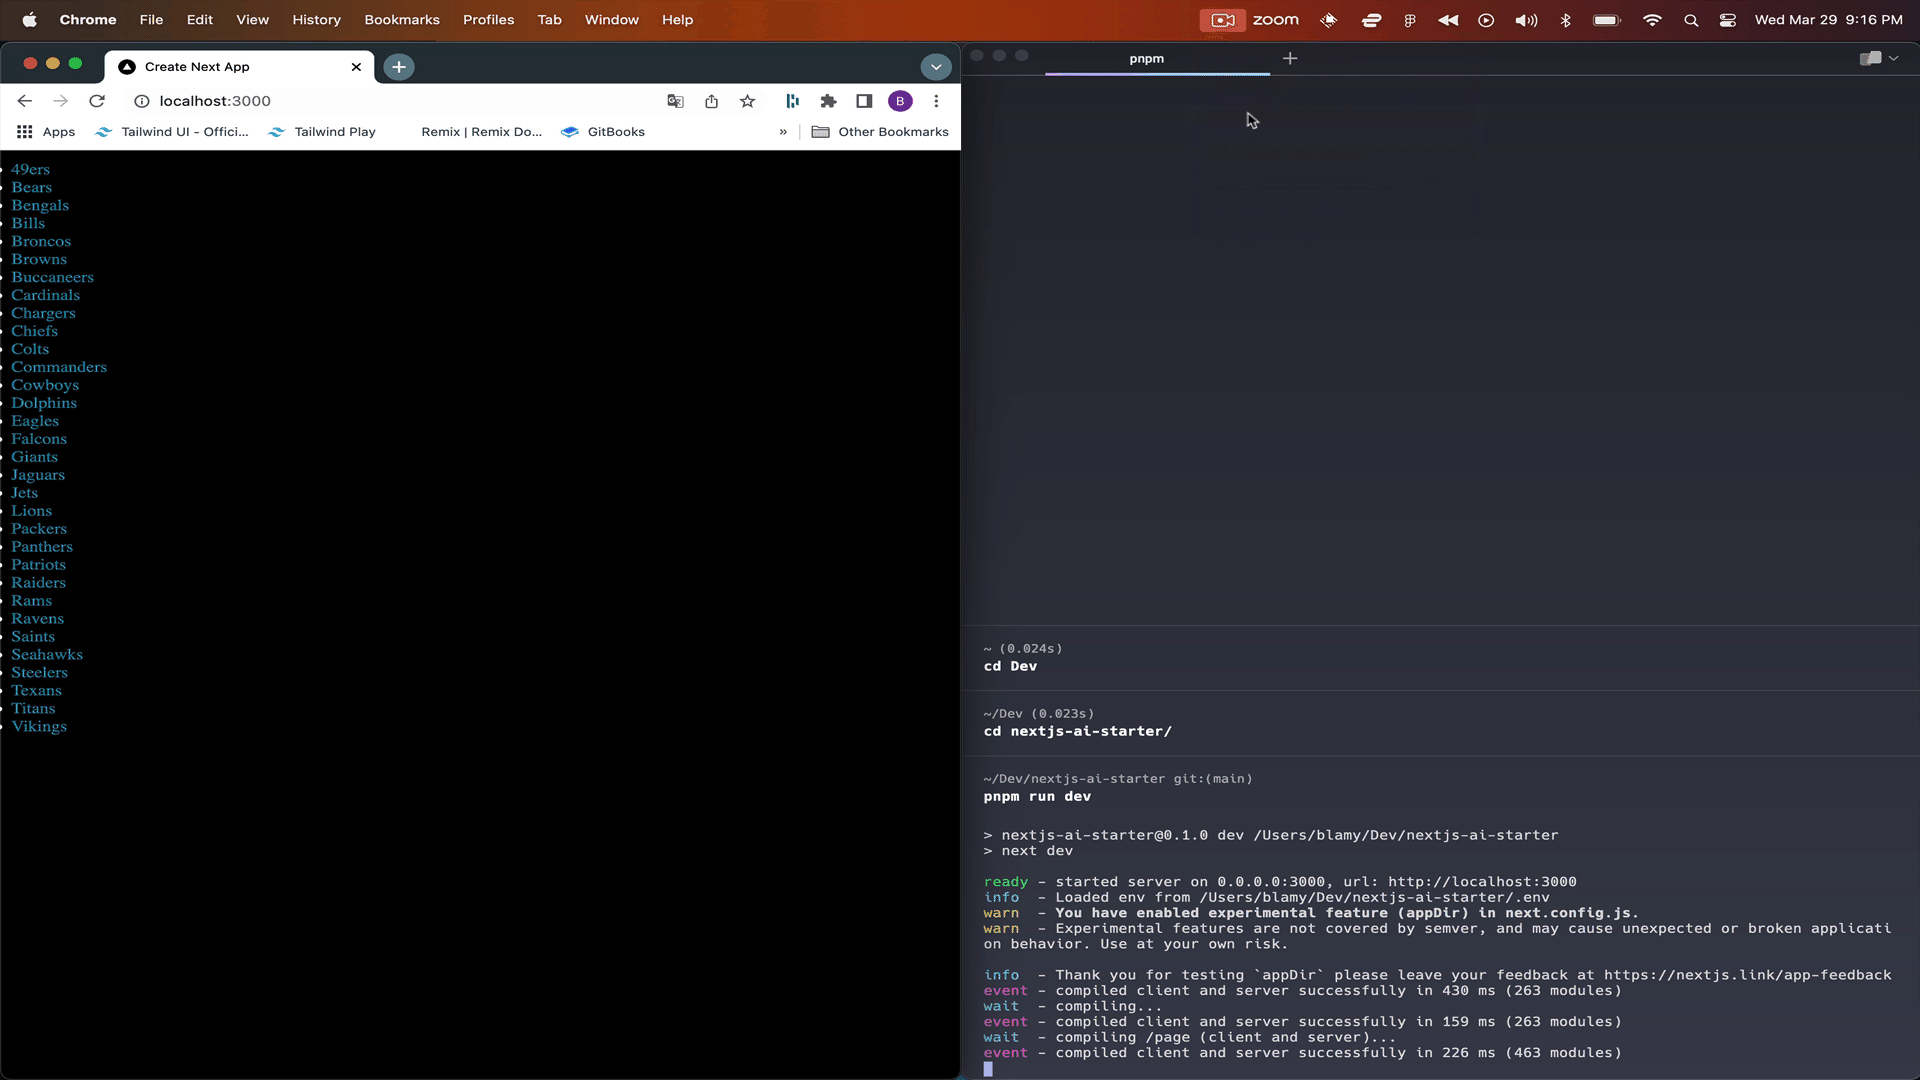The width and height of the screenshot is (1920, 1080).
Task: Toggle the Chrome side panel
Action: 864,101
